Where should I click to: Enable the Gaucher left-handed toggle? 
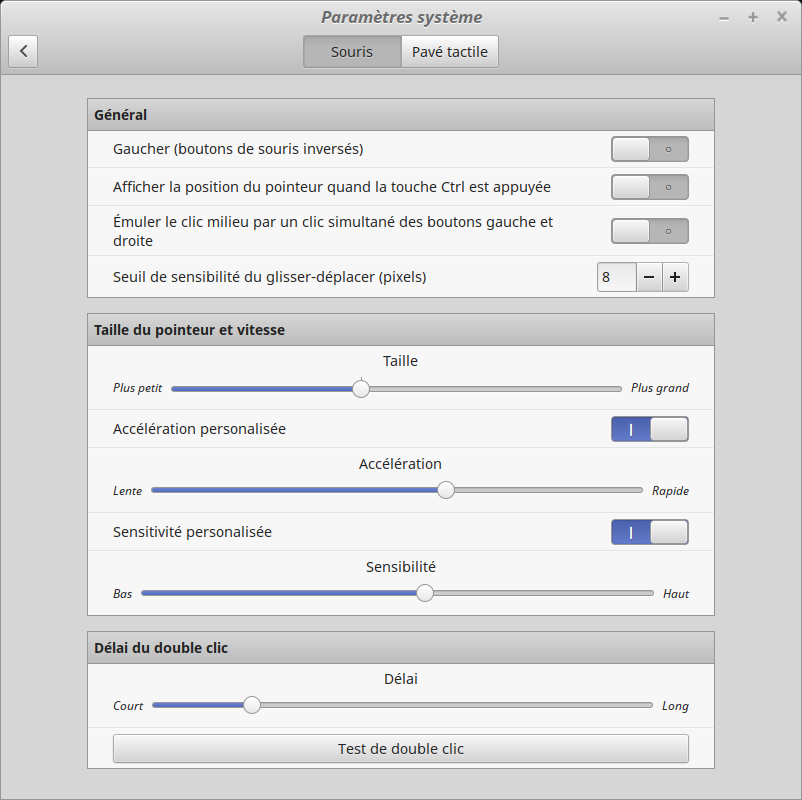(x=649, y=149)
